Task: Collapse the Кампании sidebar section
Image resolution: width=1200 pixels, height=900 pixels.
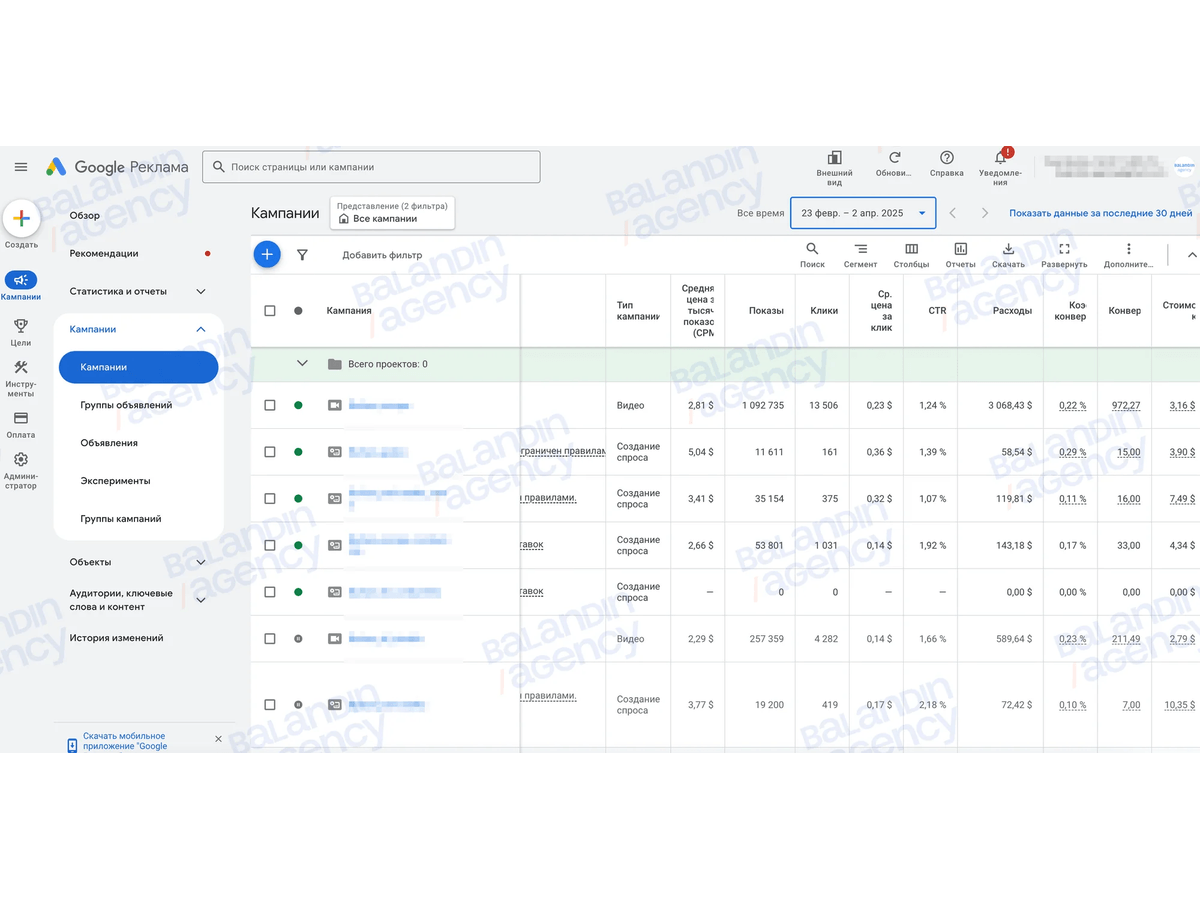Action: pos(201,329)
